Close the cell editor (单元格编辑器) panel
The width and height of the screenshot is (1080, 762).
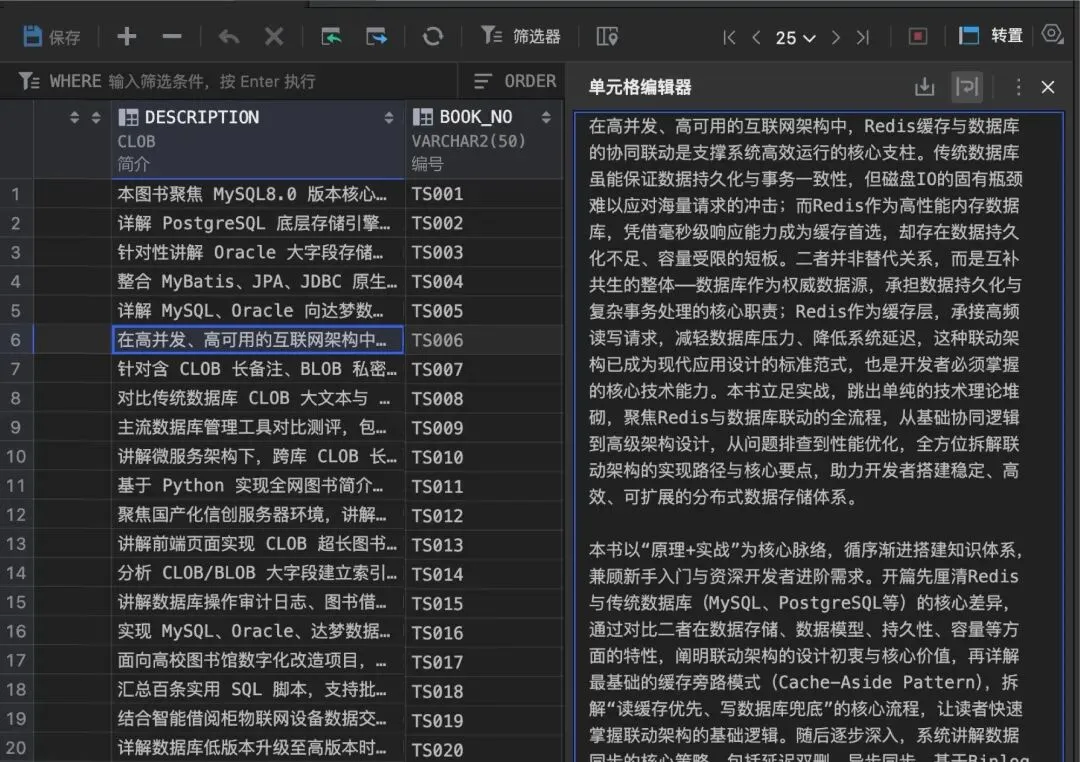point(1048,87)
